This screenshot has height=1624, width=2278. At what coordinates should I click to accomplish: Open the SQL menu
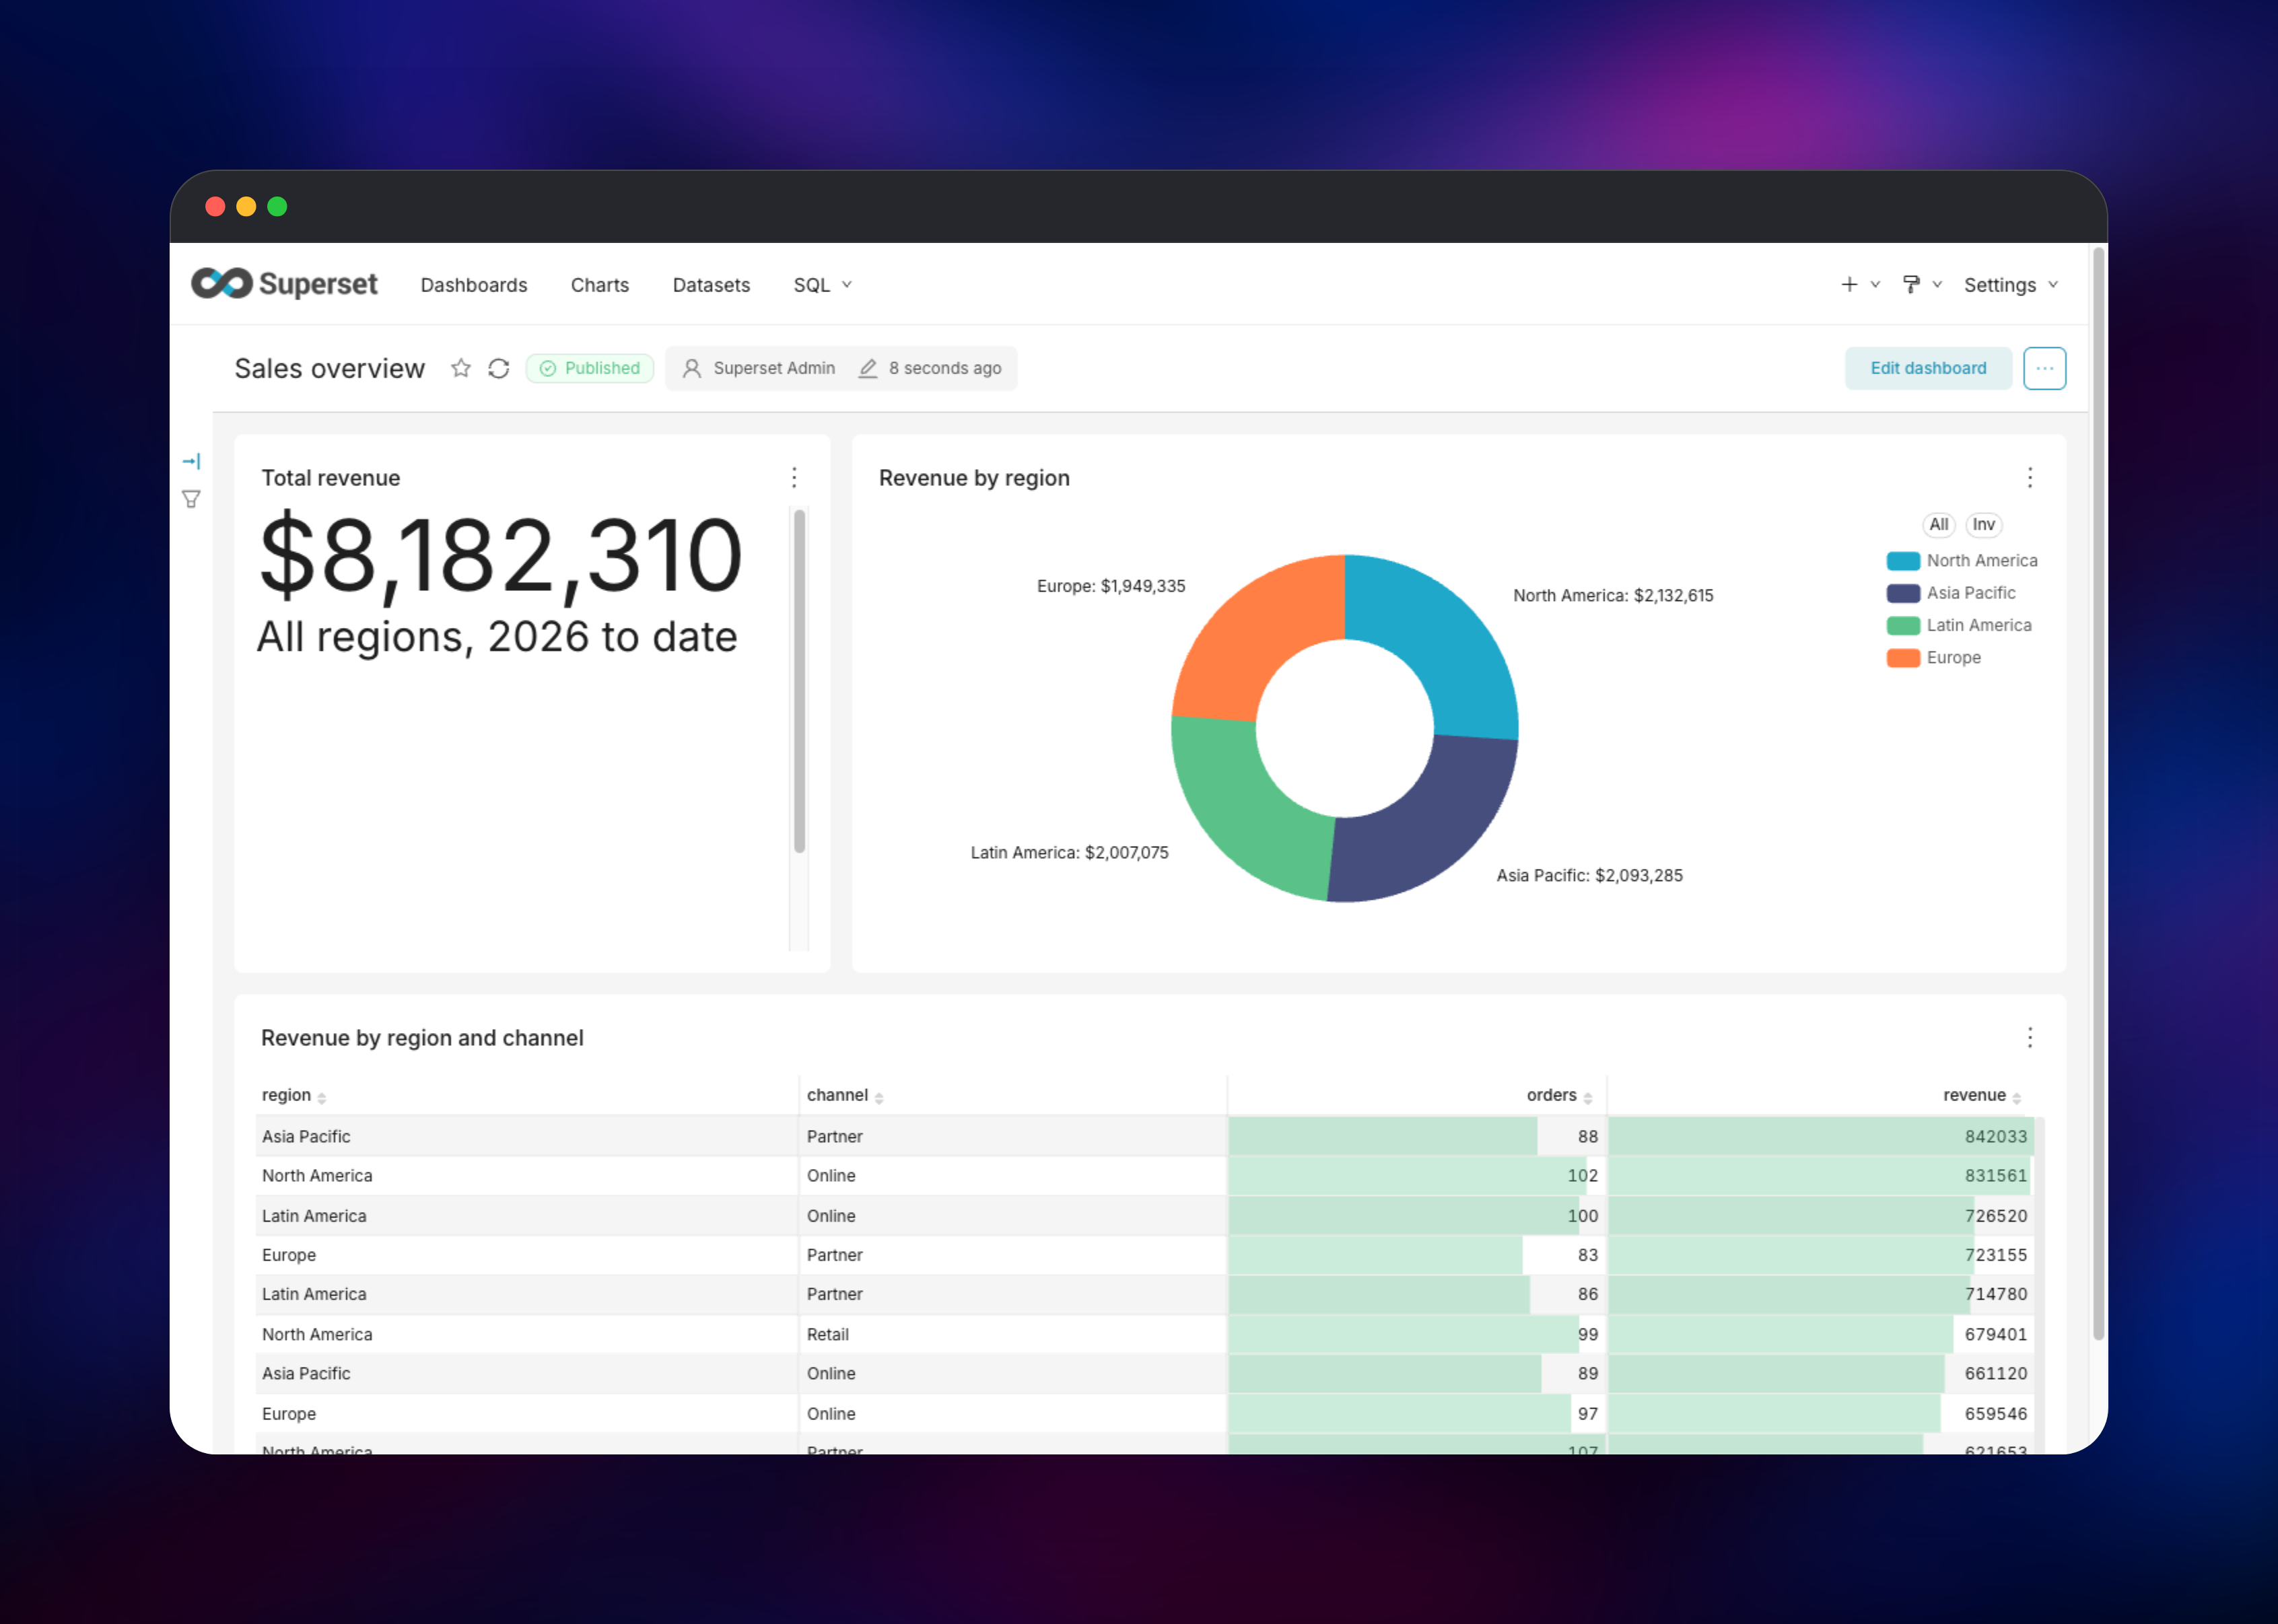pos(822,285)
